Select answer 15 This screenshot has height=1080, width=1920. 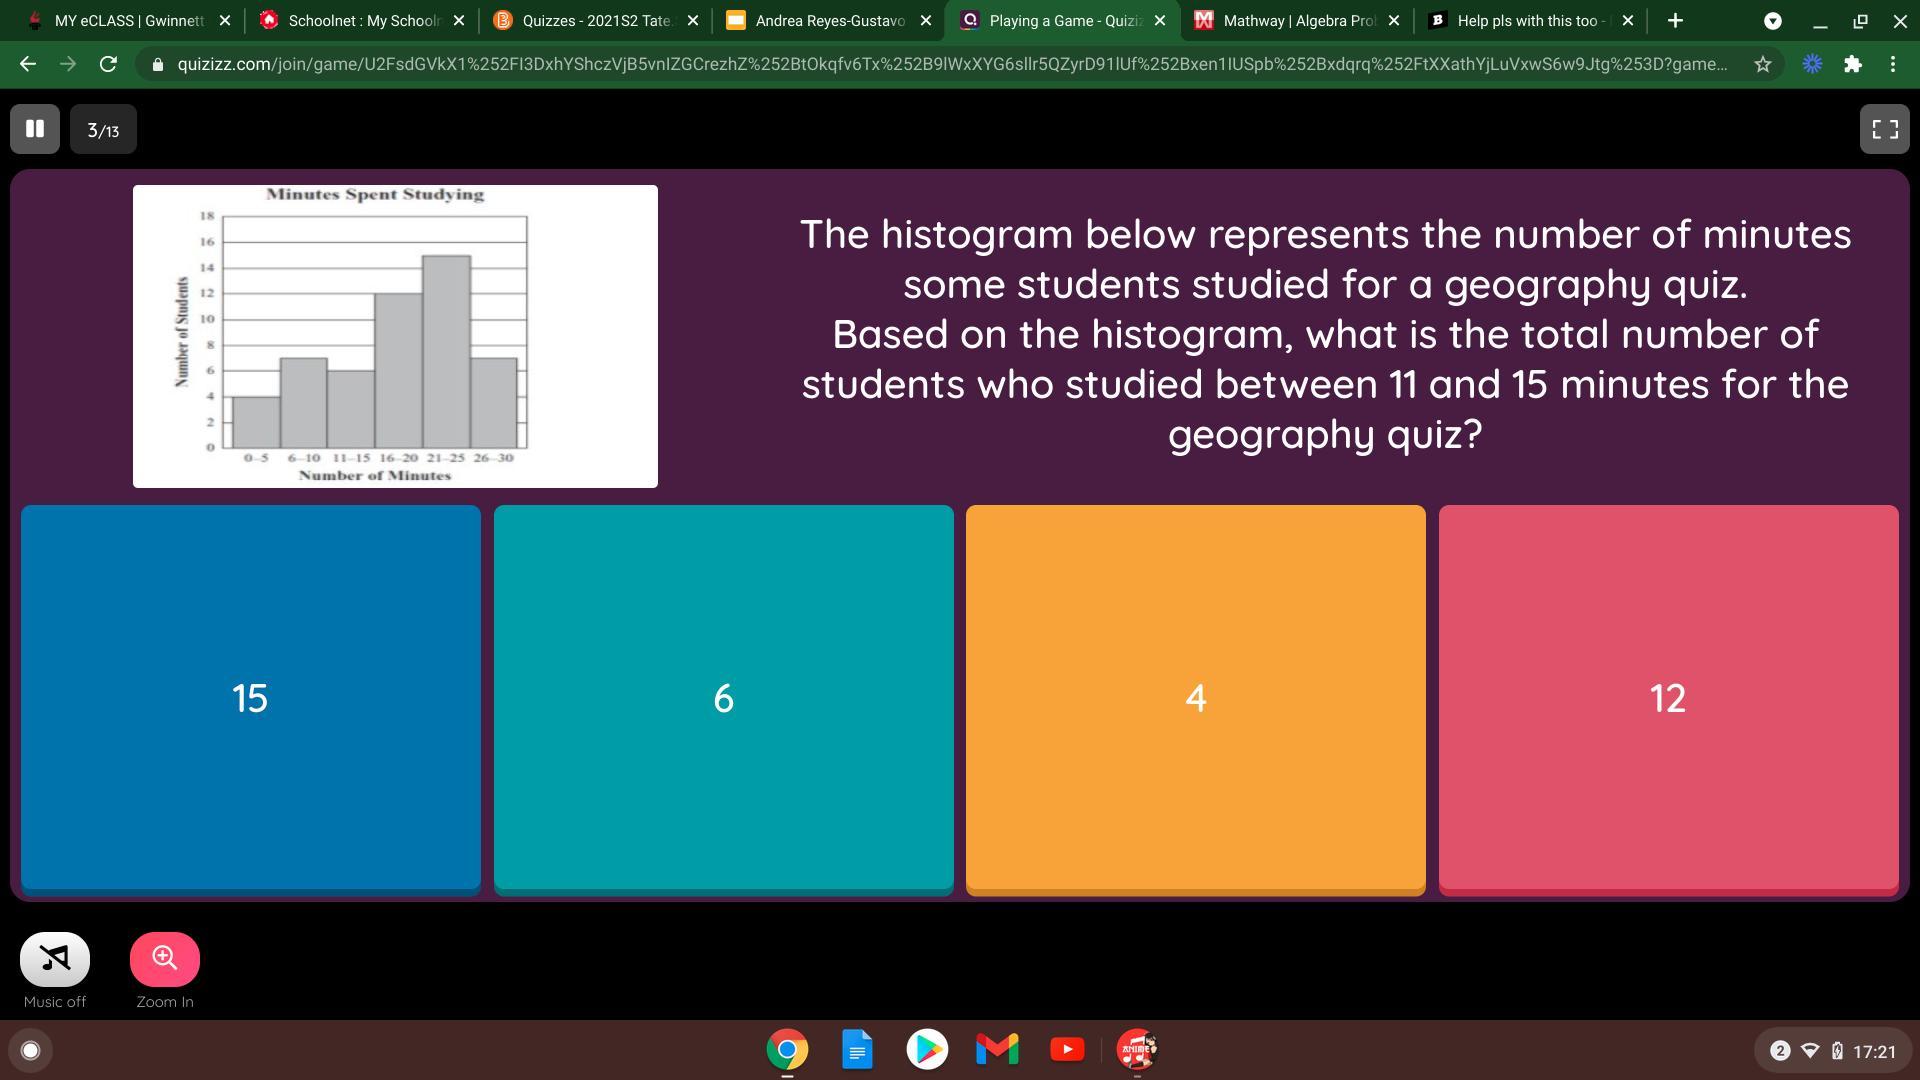[250, 698]
